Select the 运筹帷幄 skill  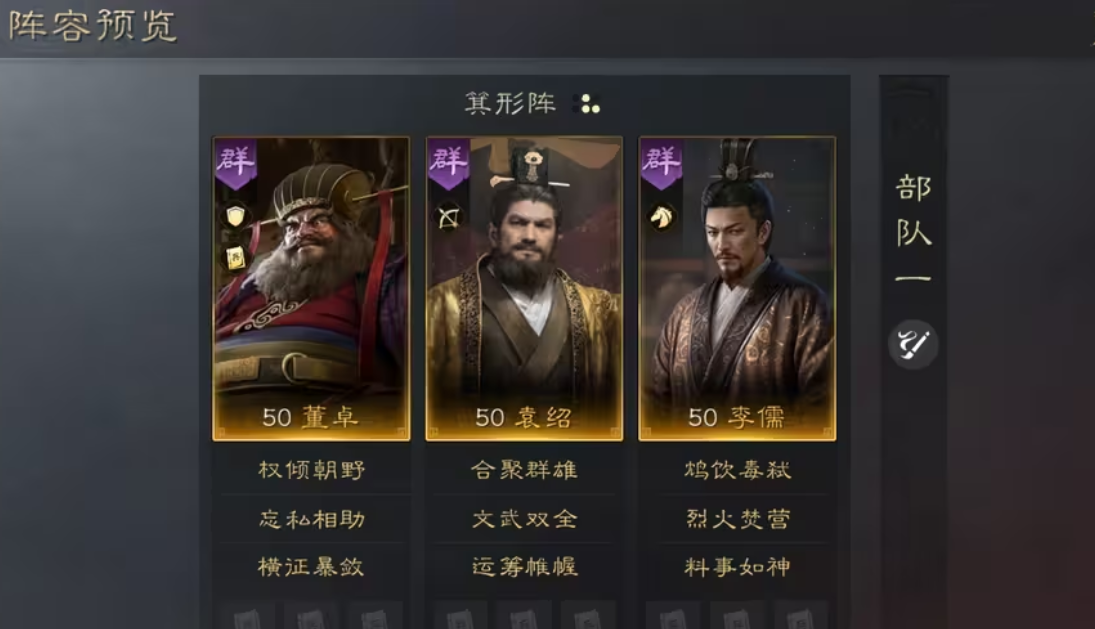click(x=524, y=567)
